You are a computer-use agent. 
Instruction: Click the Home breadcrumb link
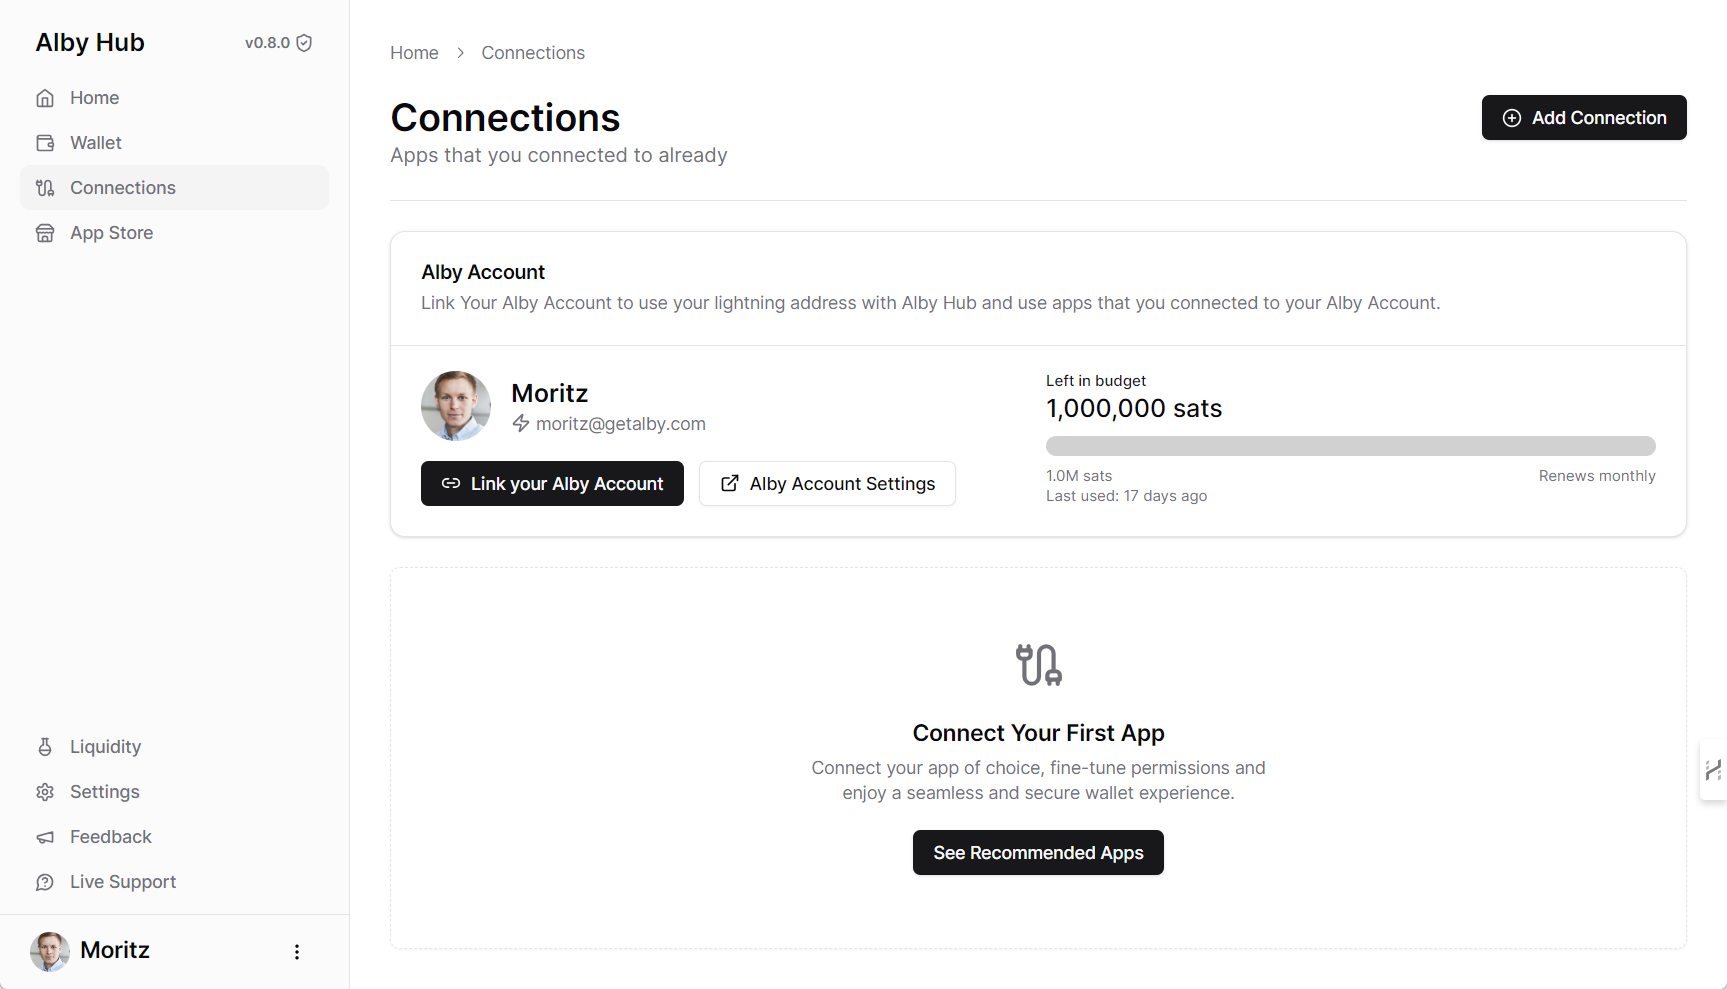point(414,53)
